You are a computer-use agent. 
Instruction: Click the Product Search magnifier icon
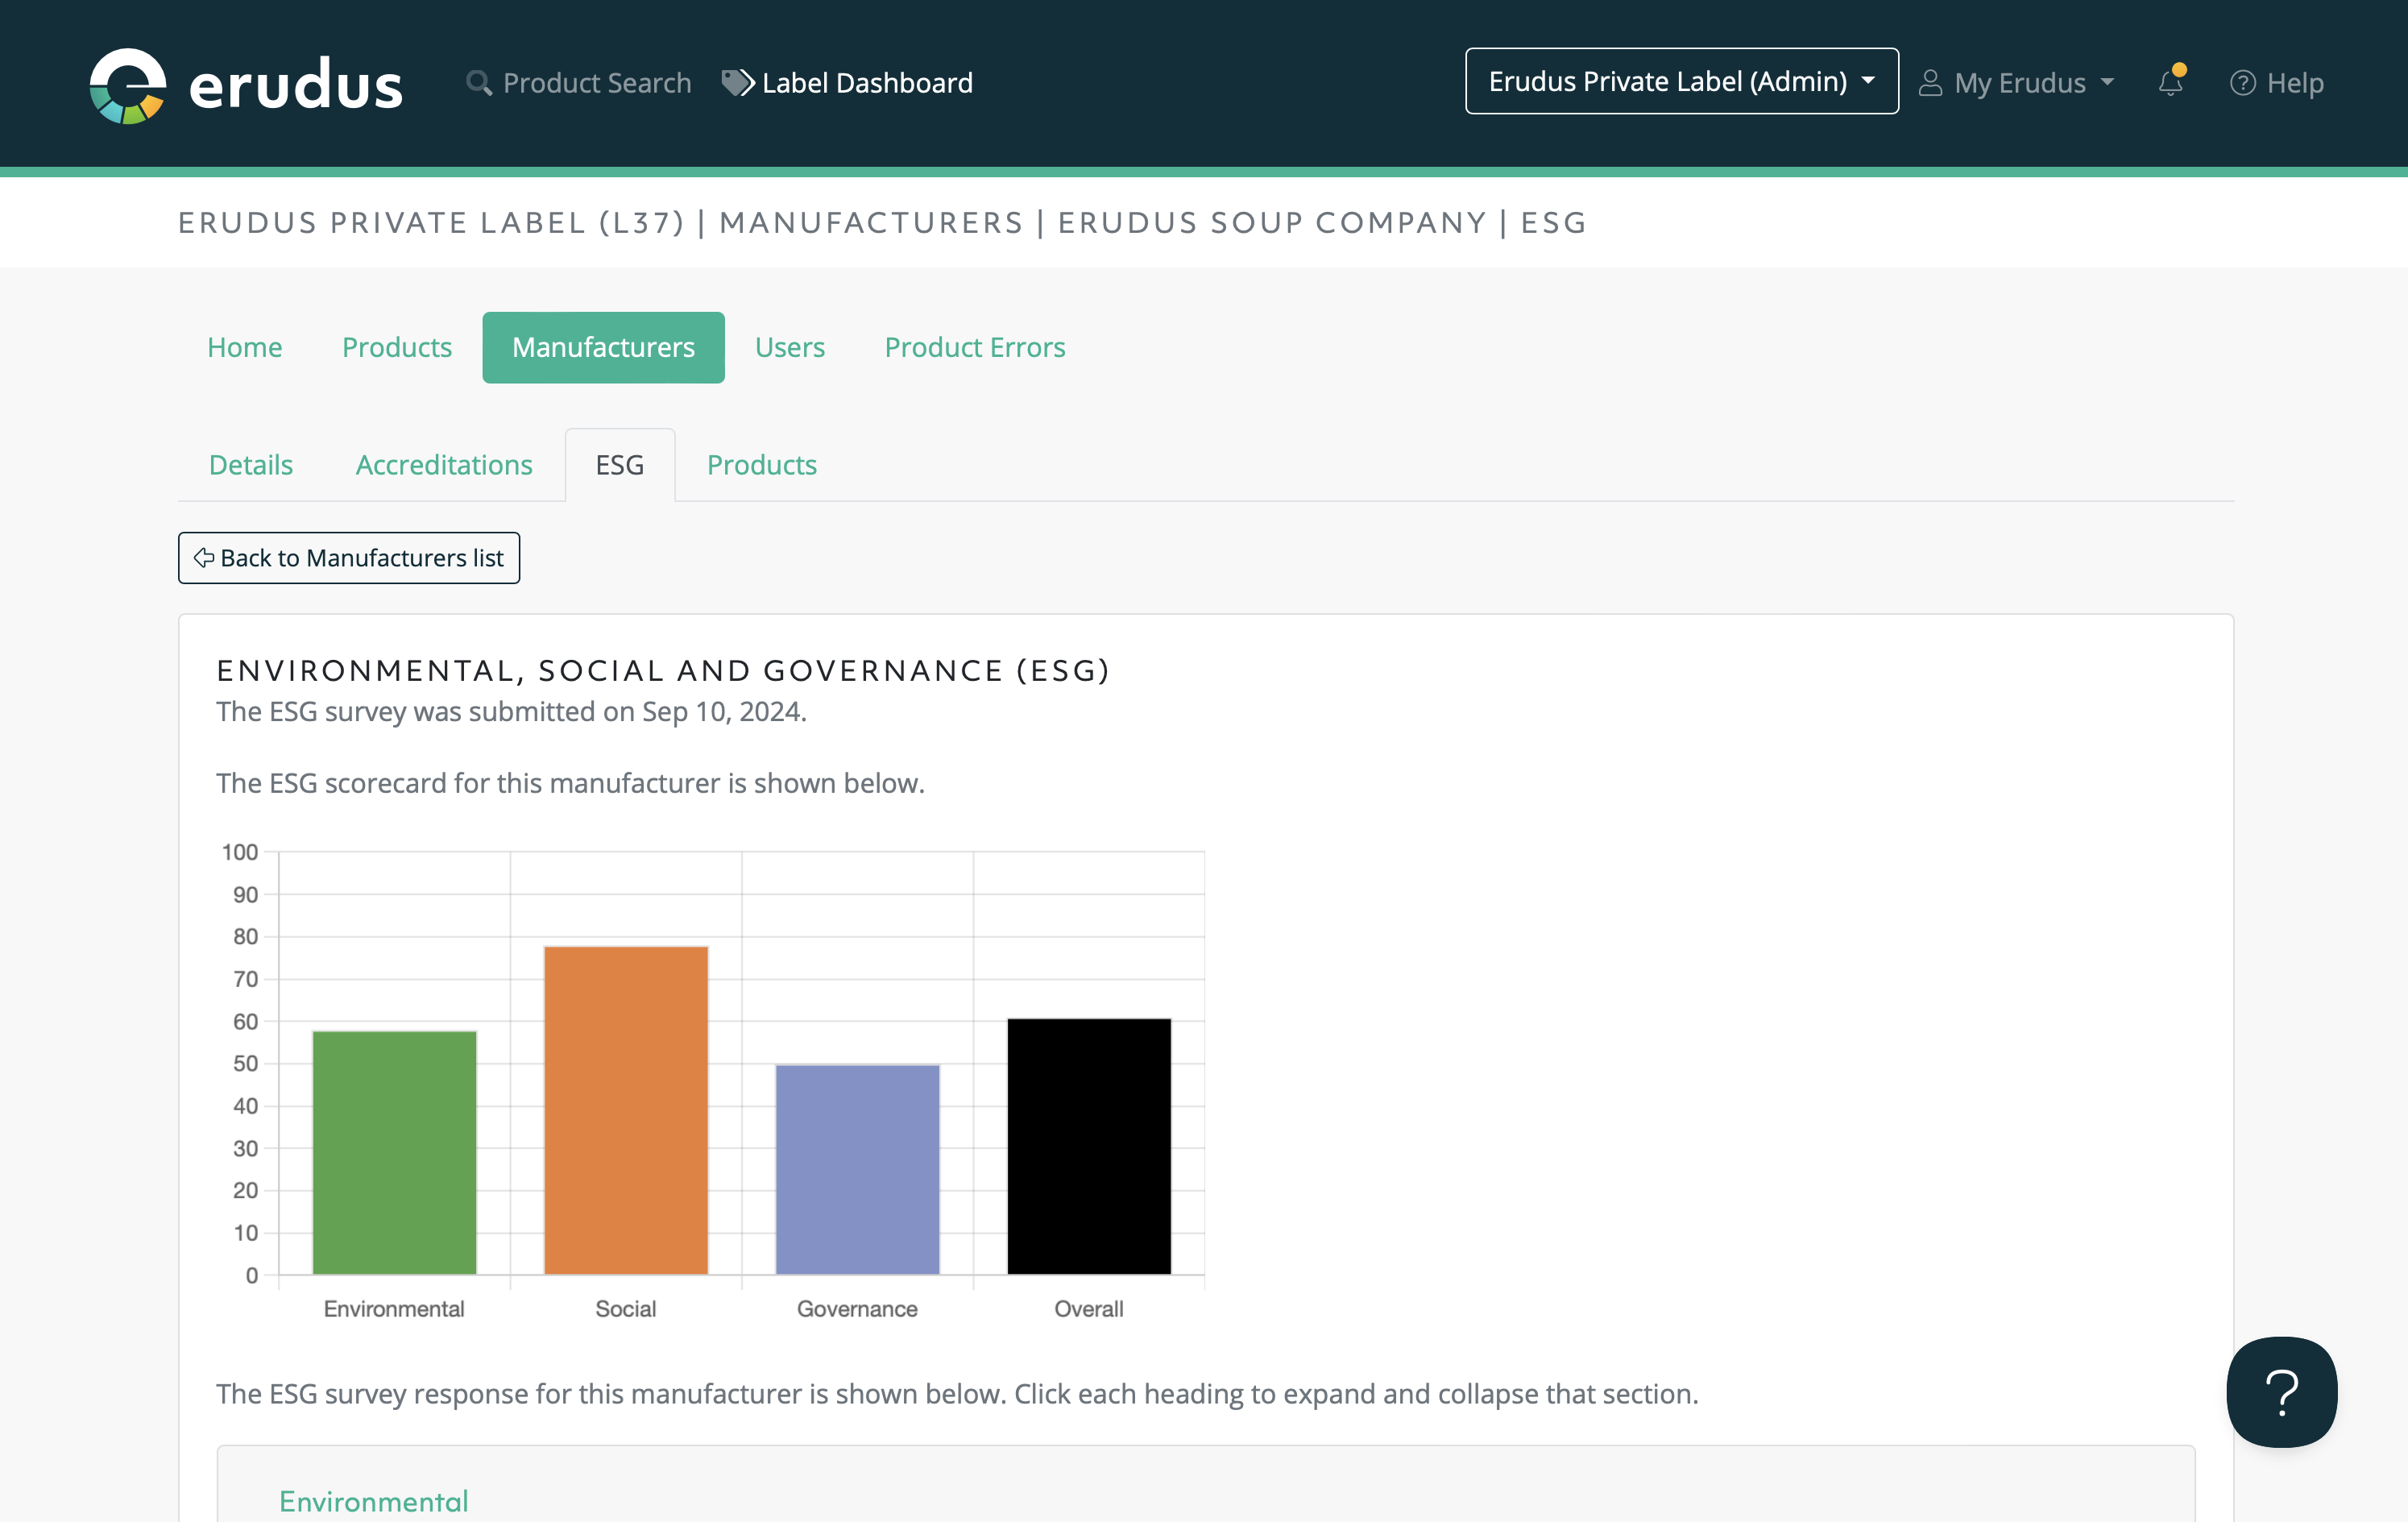click(479, 83)
